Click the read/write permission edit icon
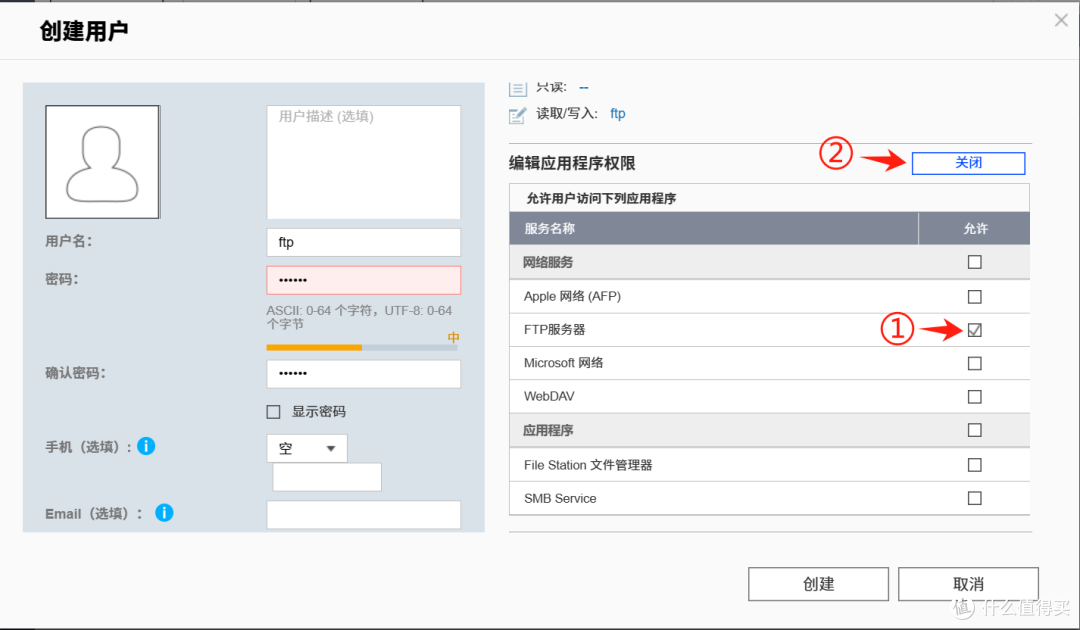The width and height of the screenshot is (1080, 630). (x=517, y=116)
